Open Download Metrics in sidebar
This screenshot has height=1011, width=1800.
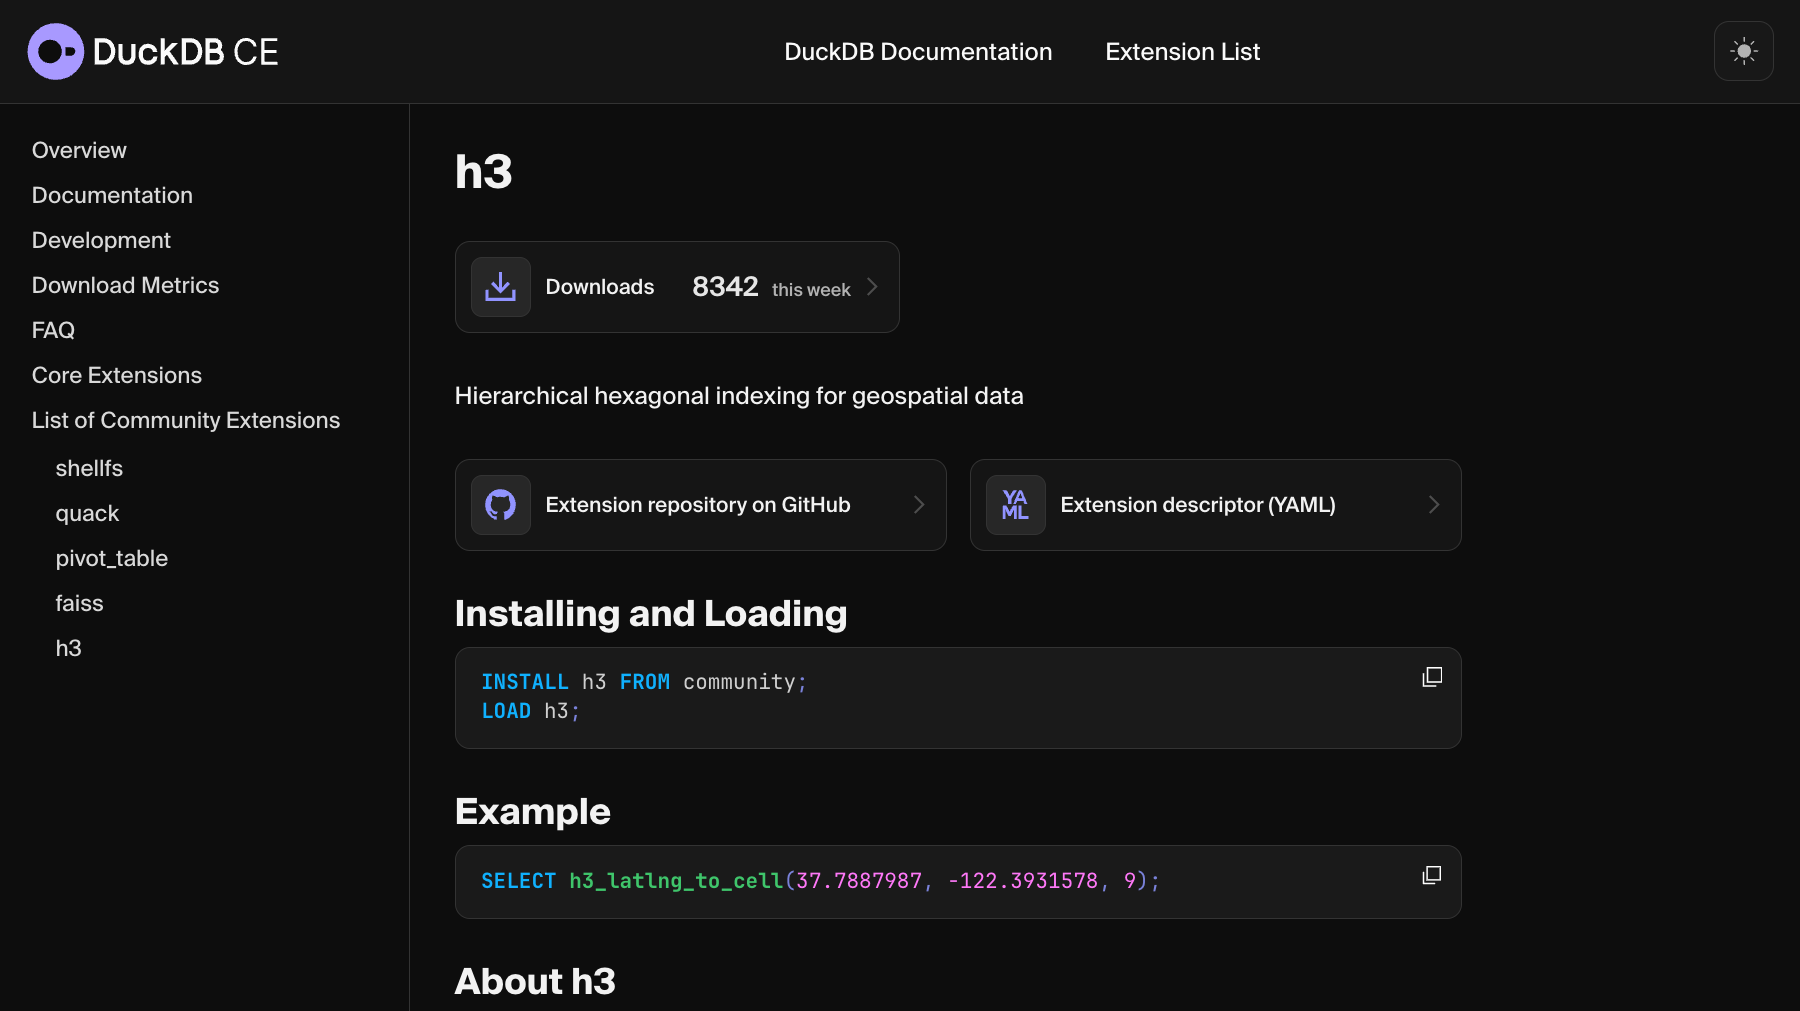125,285
